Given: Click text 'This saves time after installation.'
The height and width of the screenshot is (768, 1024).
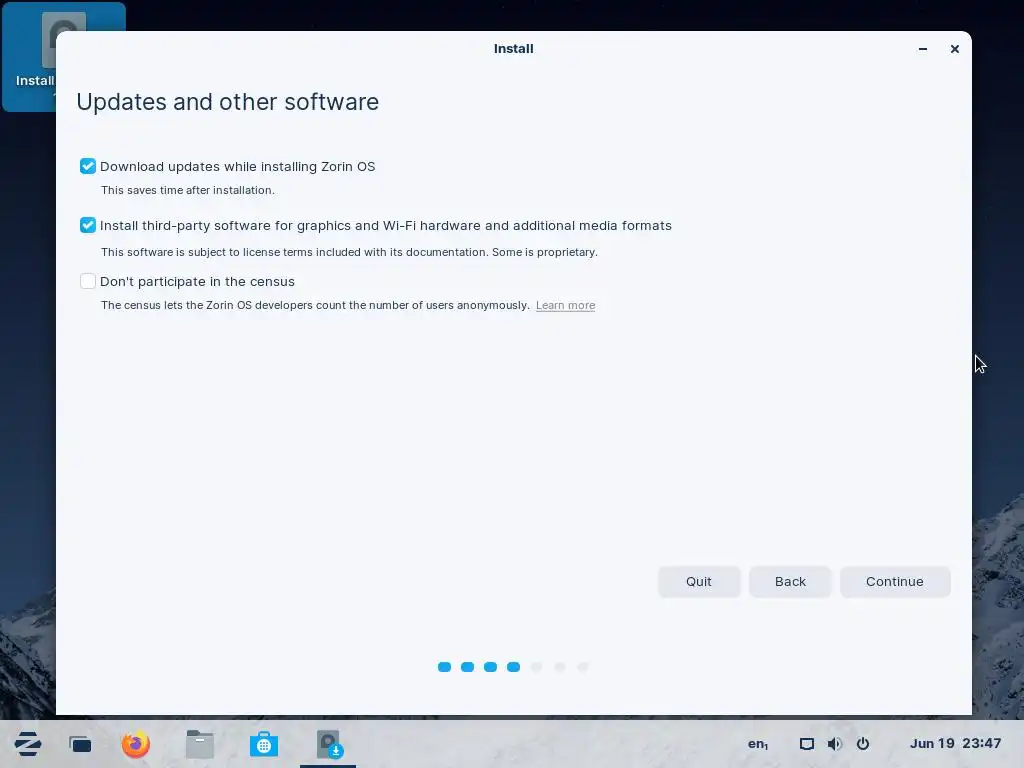Looking at the screenshot, I should [x=188, y=190].
